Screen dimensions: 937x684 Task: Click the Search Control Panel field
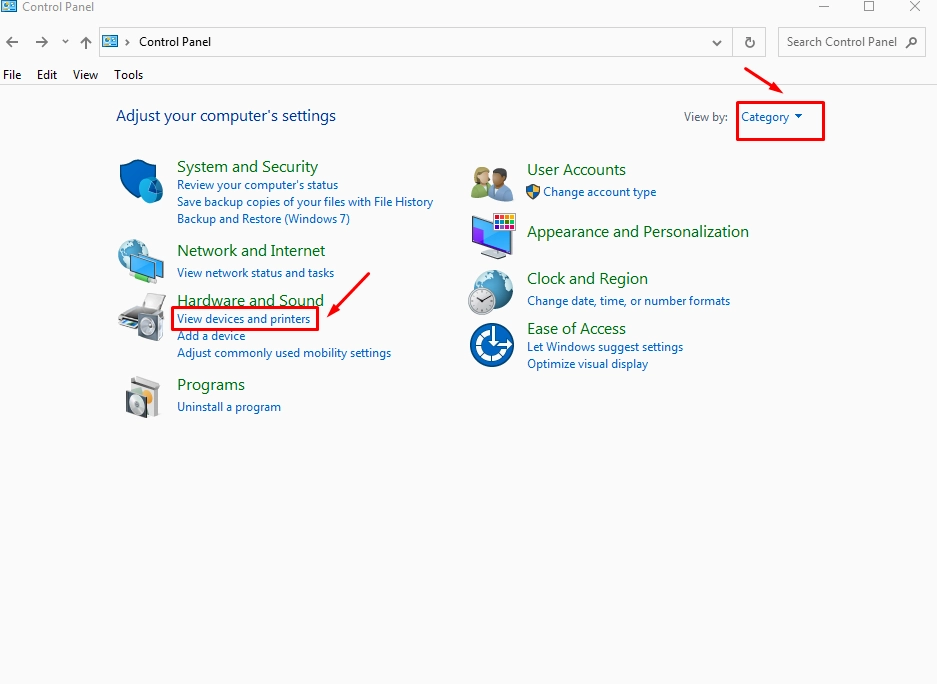click(842, 42)
